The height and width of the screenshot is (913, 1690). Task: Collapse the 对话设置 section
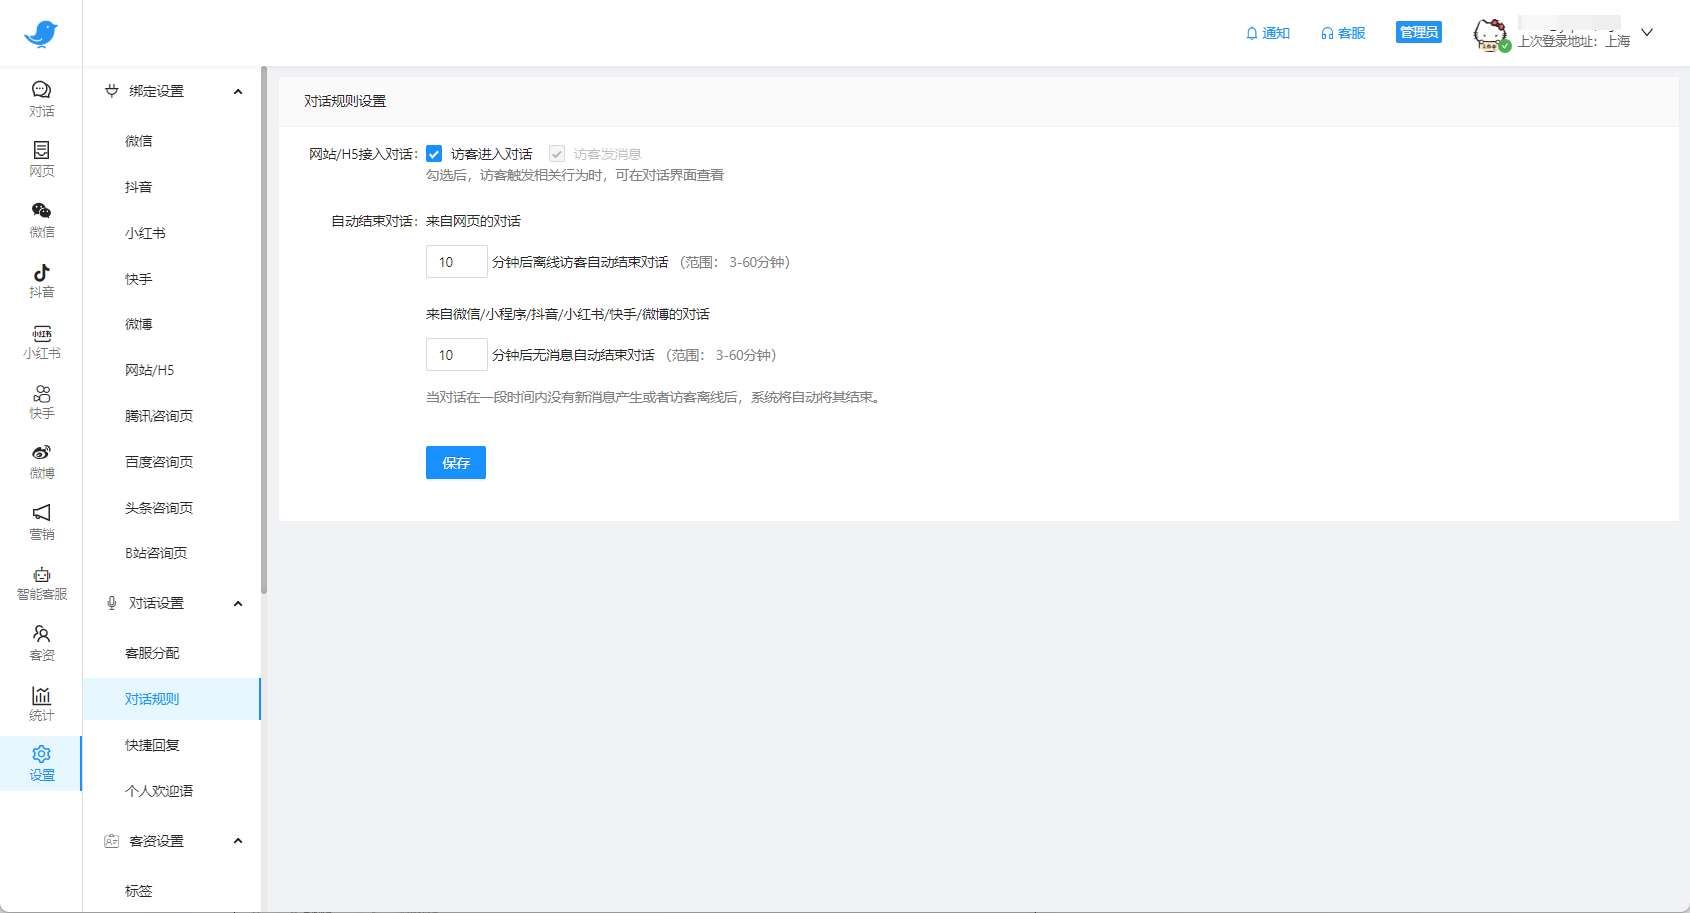238,604
